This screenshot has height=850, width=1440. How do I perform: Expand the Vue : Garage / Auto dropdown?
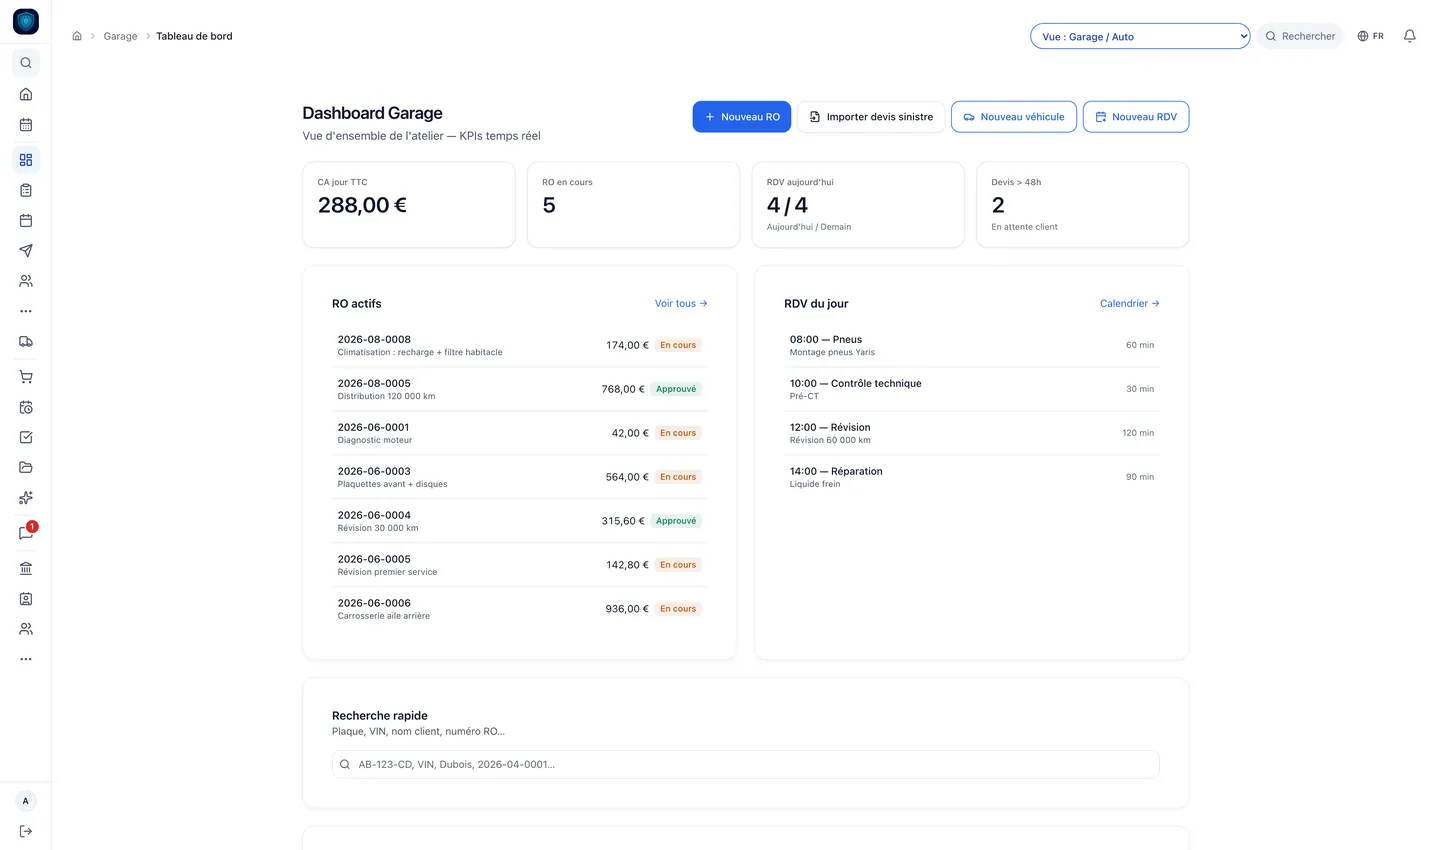pos(1140,36)
